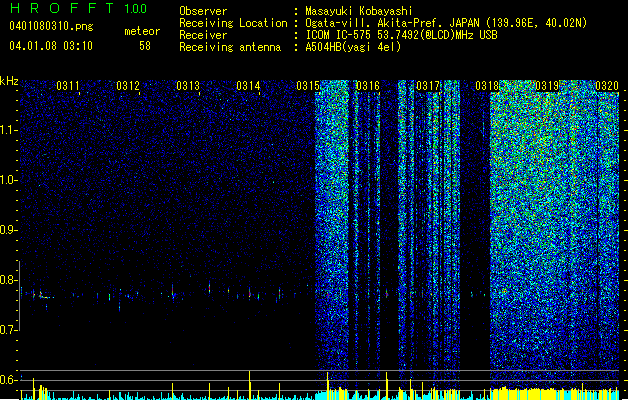Select the observer name Masayuki Kobayashi
The width and height of the screenshot is (629, 400).
point(359,11)
